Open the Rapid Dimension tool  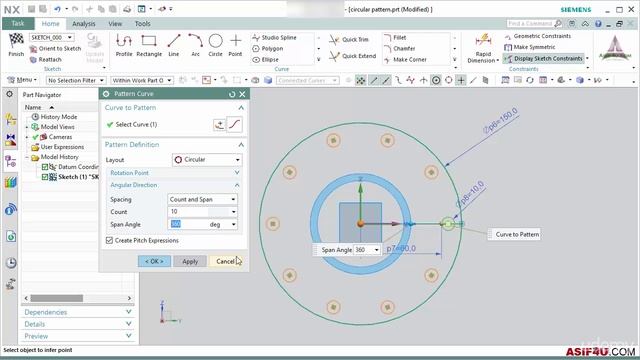pyautogui.click(x=483, y=49)
